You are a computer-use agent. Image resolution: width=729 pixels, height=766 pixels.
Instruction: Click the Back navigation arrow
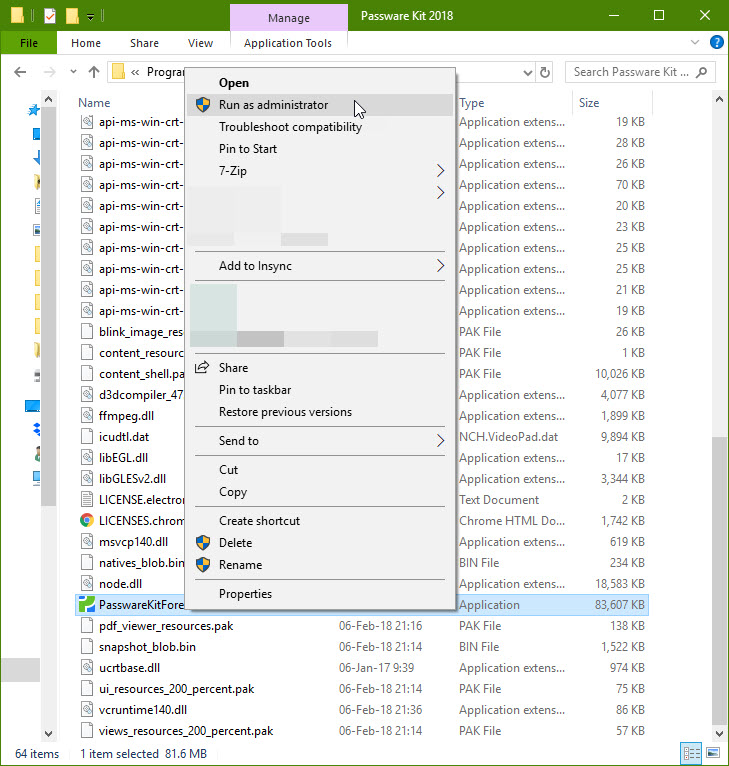(20, 72)
